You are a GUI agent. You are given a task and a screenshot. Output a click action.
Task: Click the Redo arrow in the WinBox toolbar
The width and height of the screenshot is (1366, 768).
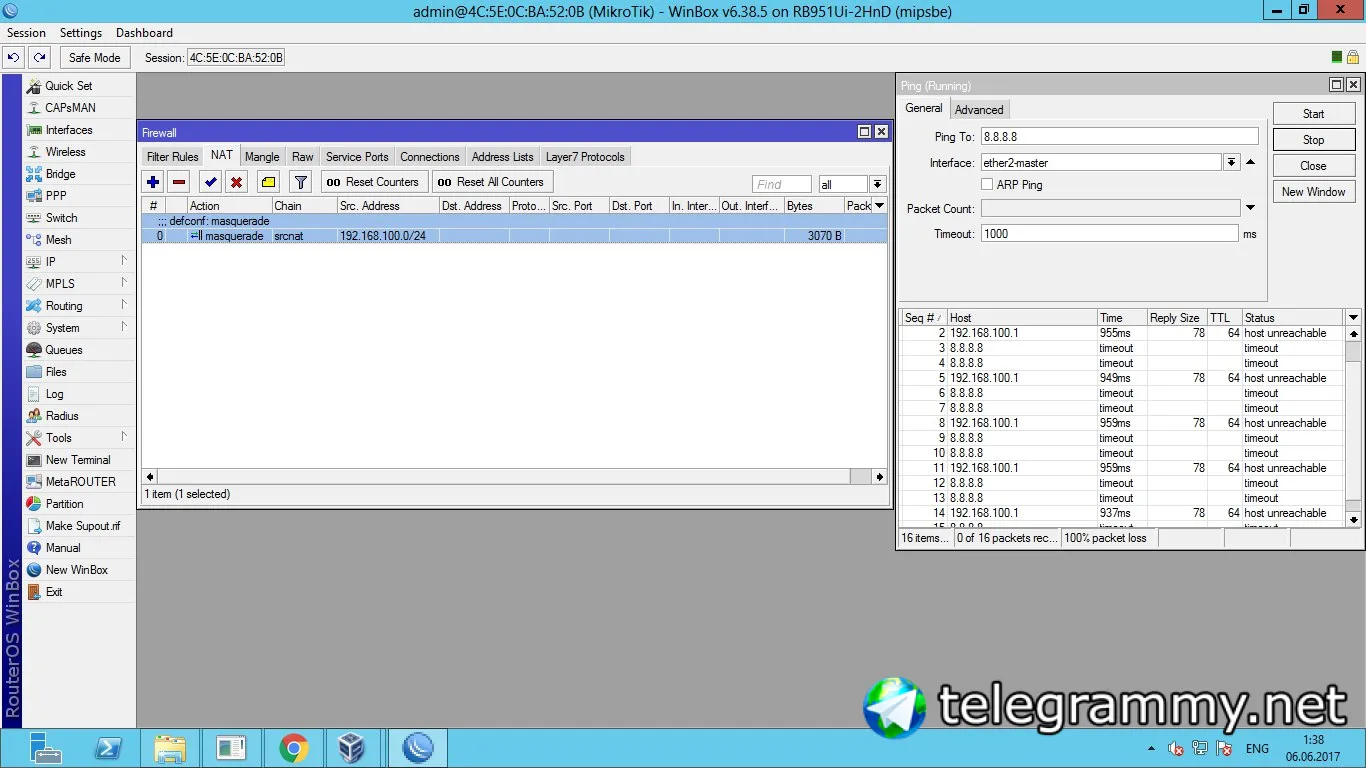coord(39,58)
